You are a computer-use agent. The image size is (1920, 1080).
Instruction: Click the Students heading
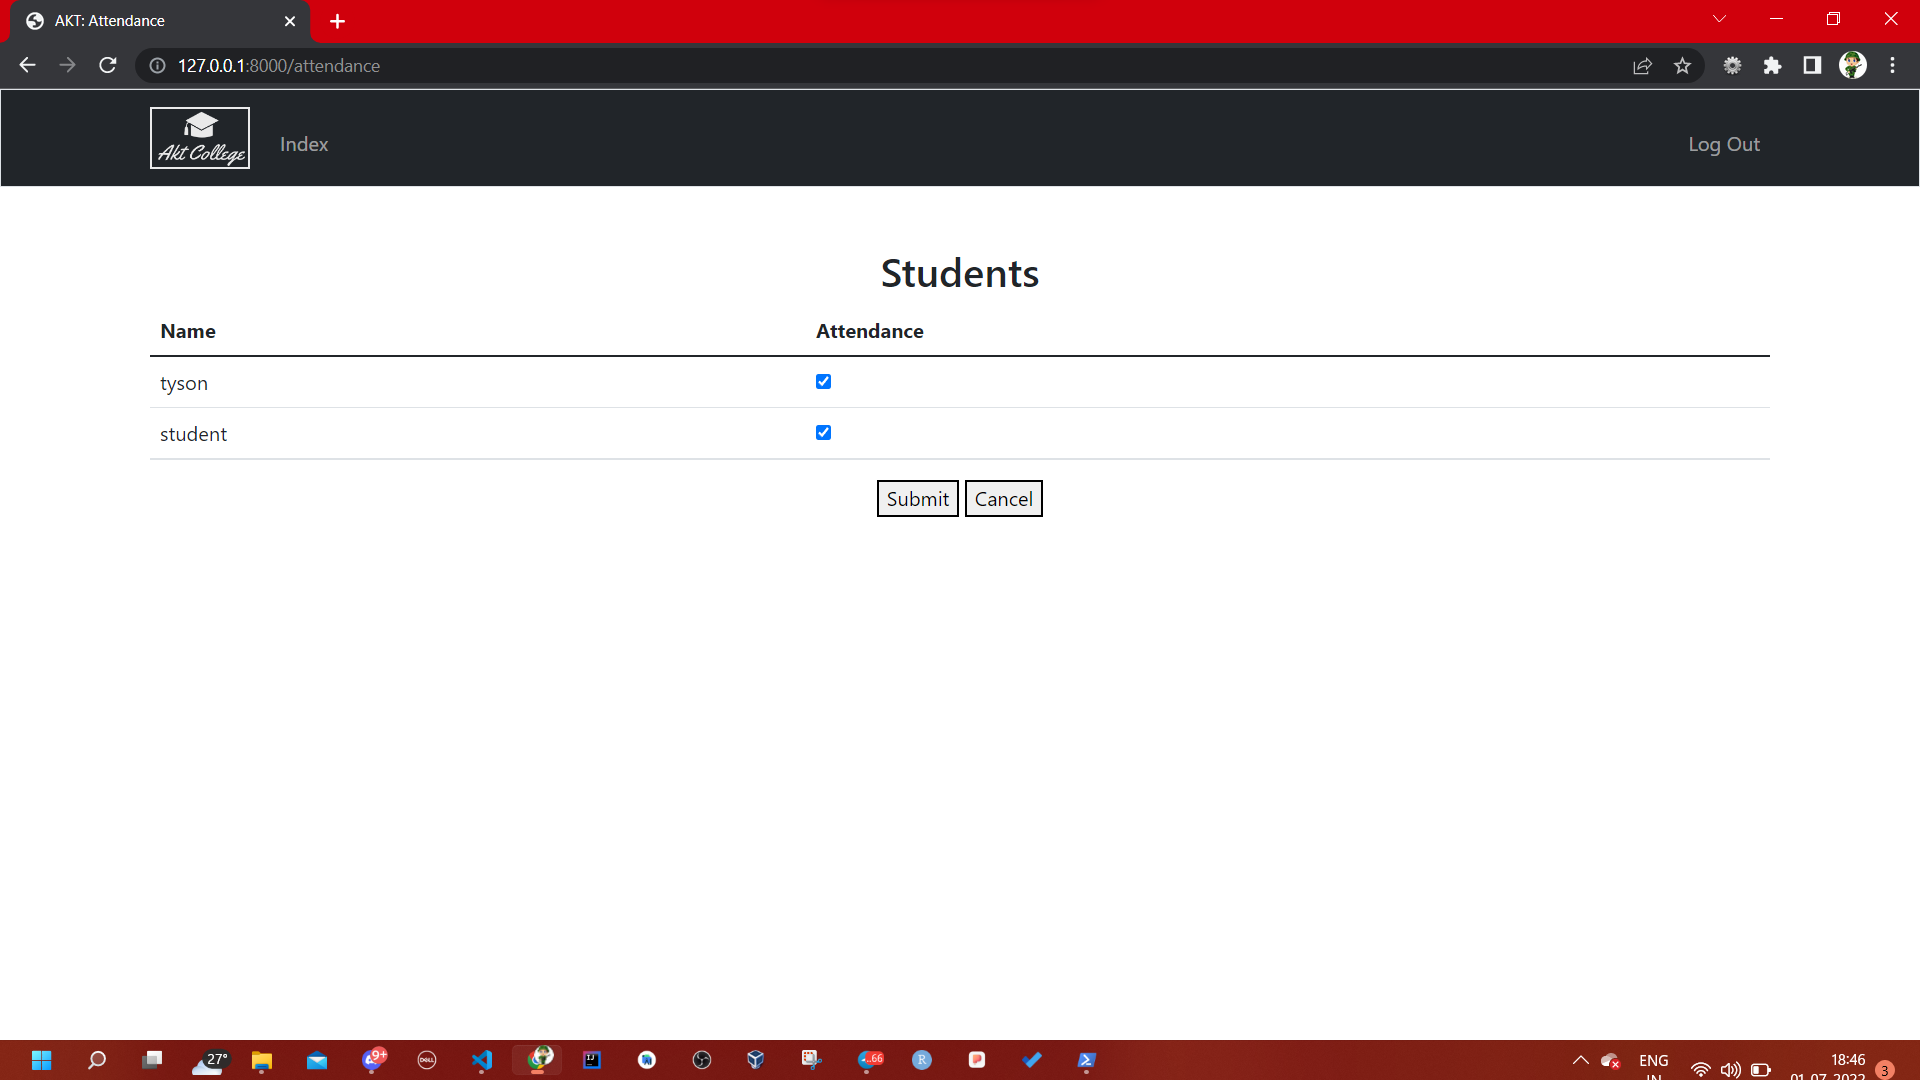(960, 273)
